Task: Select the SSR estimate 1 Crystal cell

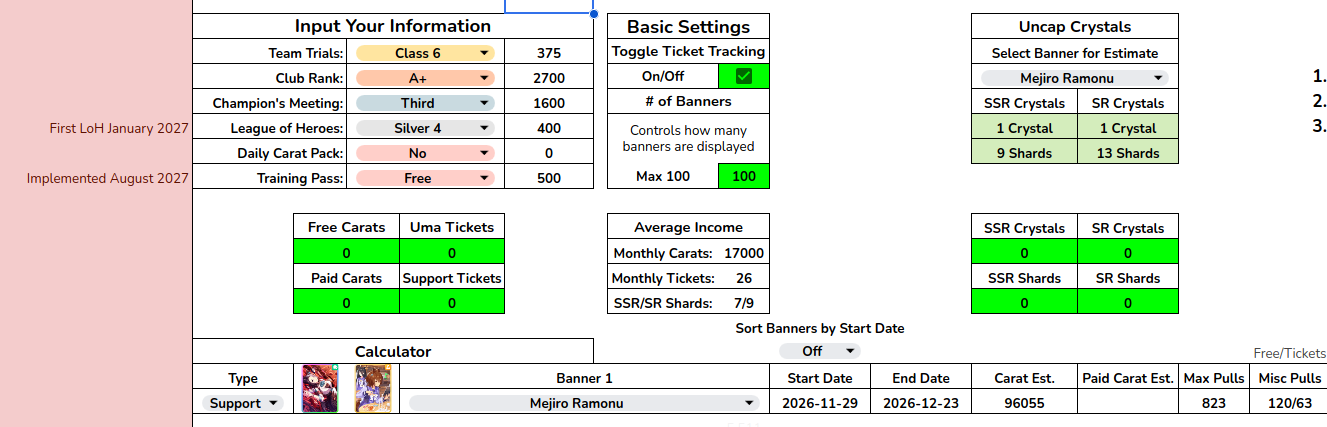Action: (1024, 128)
